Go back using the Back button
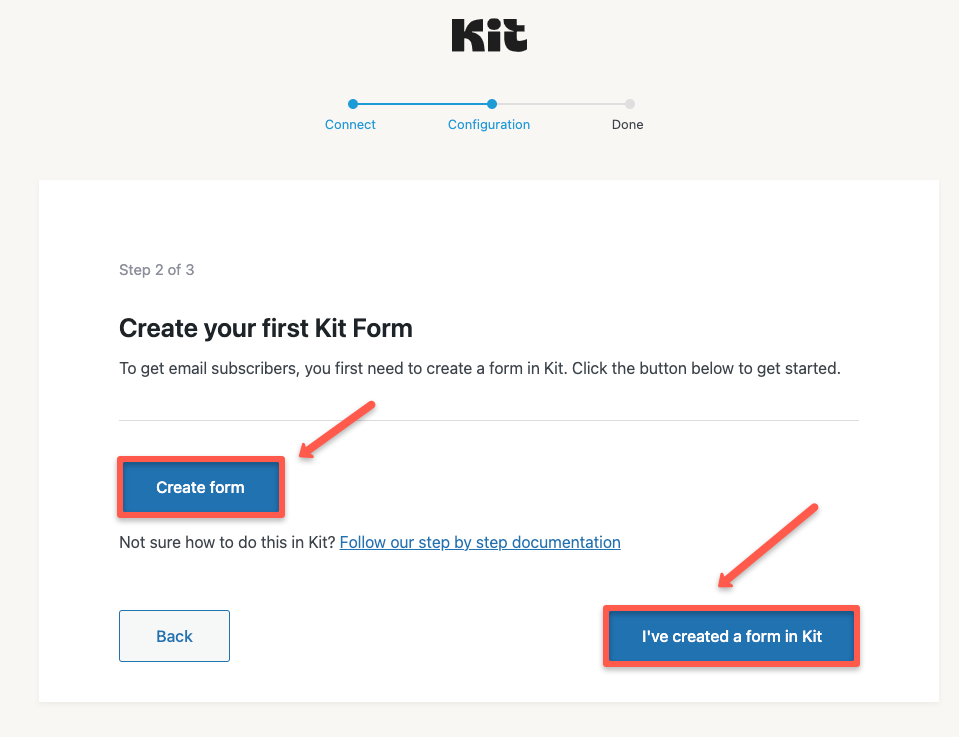Viewport: 959px width, 737px height. [174, 636]
